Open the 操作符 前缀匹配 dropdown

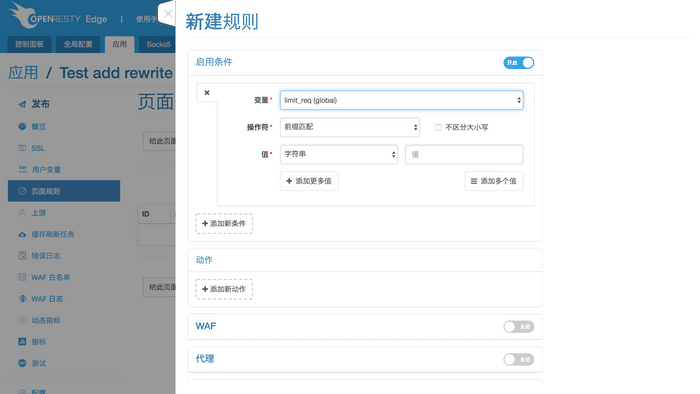click(x=350, y=127)
